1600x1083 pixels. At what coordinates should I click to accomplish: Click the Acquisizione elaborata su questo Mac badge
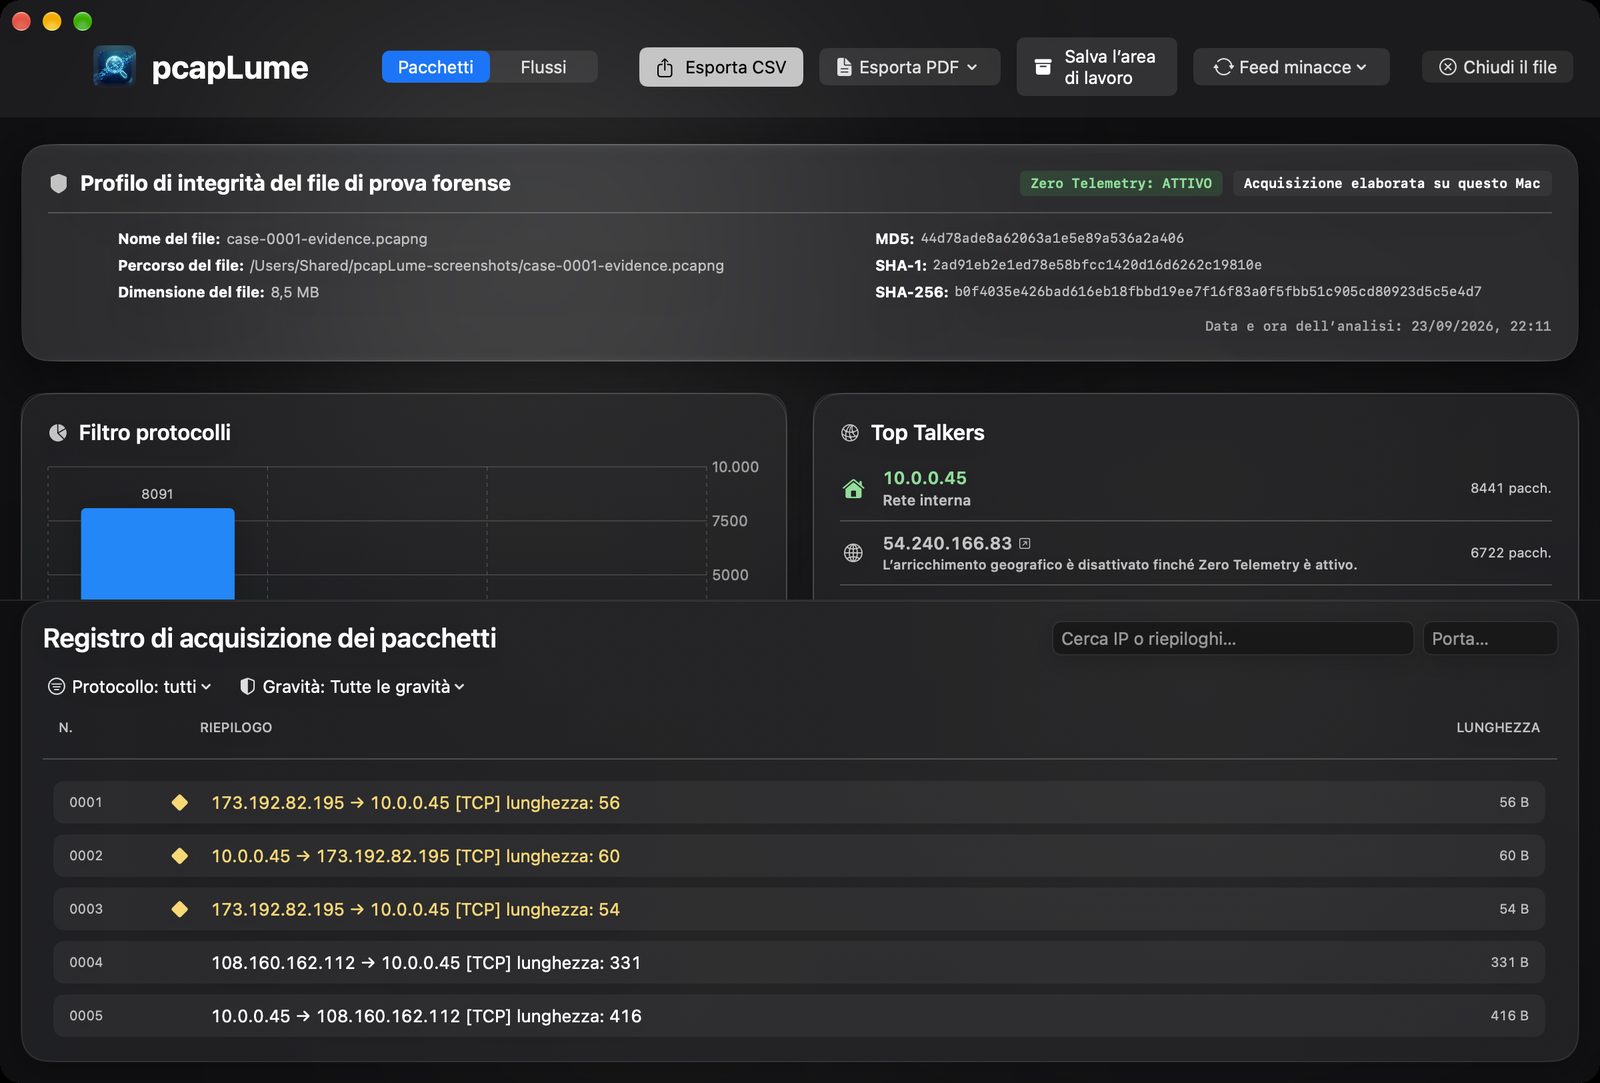1392,183
